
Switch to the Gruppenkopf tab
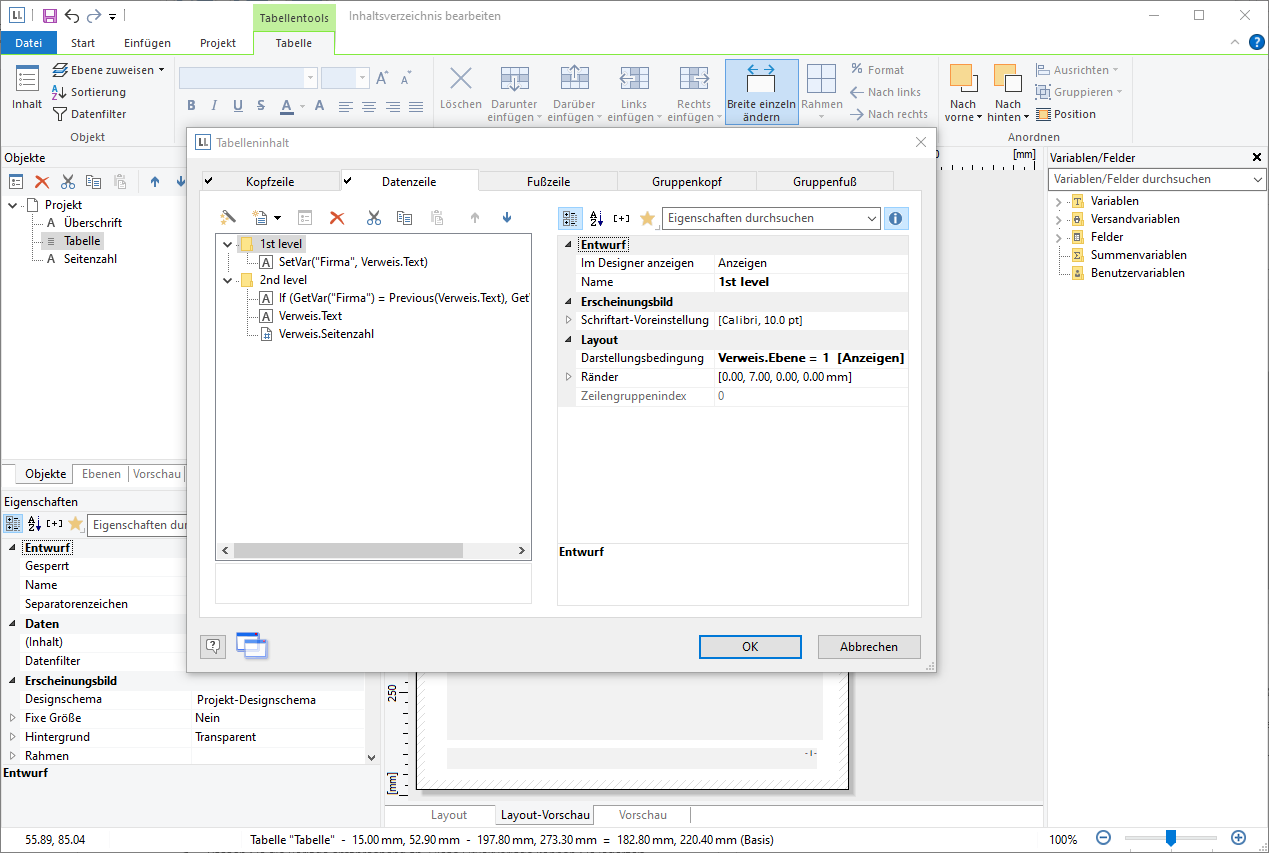click(686, 182)
